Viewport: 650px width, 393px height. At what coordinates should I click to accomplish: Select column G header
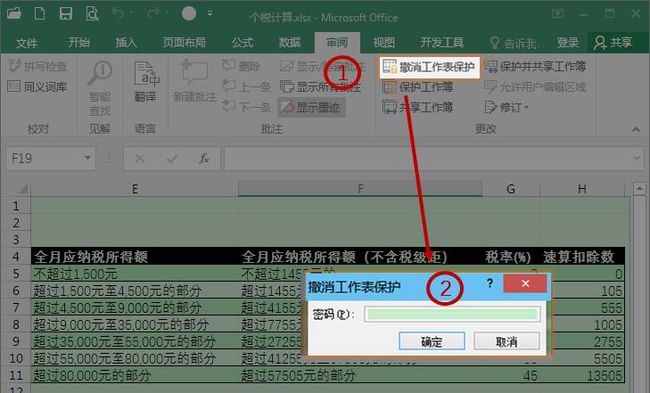[511, 189]
